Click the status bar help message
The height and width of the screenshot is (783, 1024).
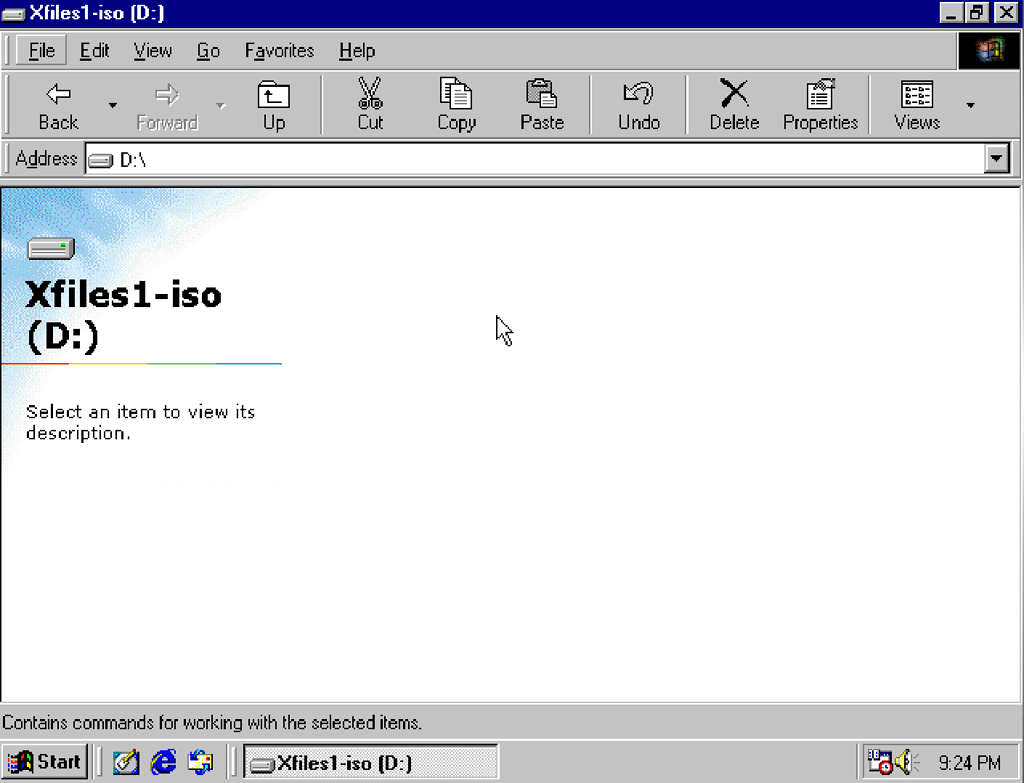coord(212,723)
